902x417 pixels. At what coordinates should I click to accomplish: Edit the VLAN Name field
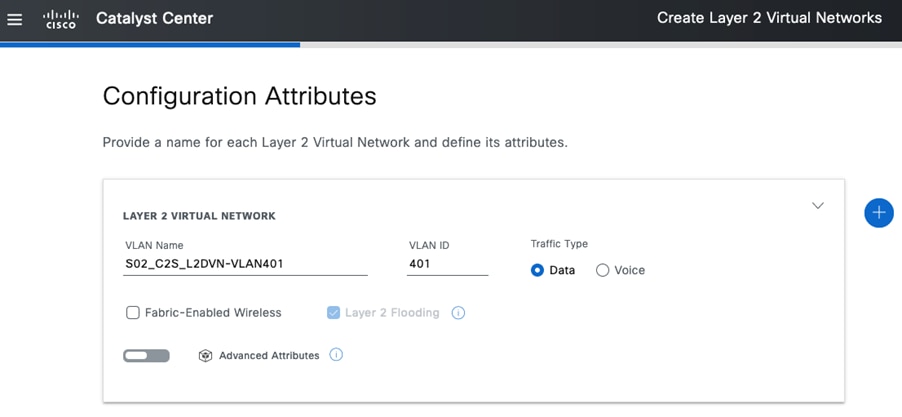click(x=245, y=264)
